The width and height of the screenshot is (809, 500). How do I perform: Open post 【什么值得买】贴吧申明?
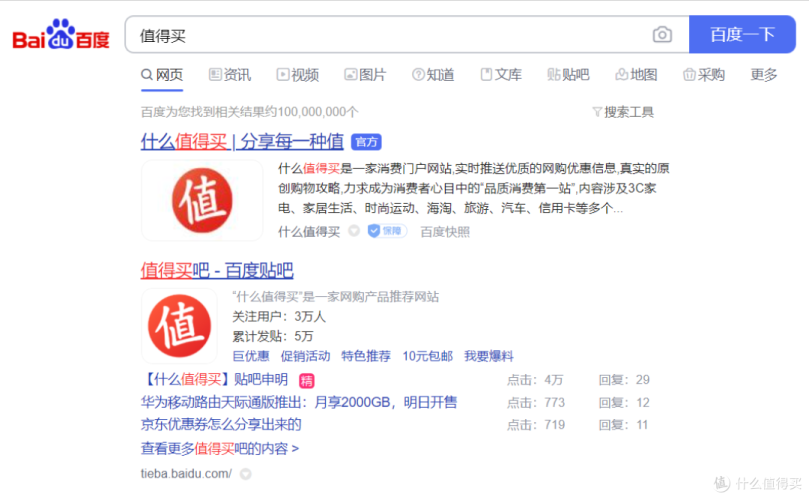[x=214, y=379]
